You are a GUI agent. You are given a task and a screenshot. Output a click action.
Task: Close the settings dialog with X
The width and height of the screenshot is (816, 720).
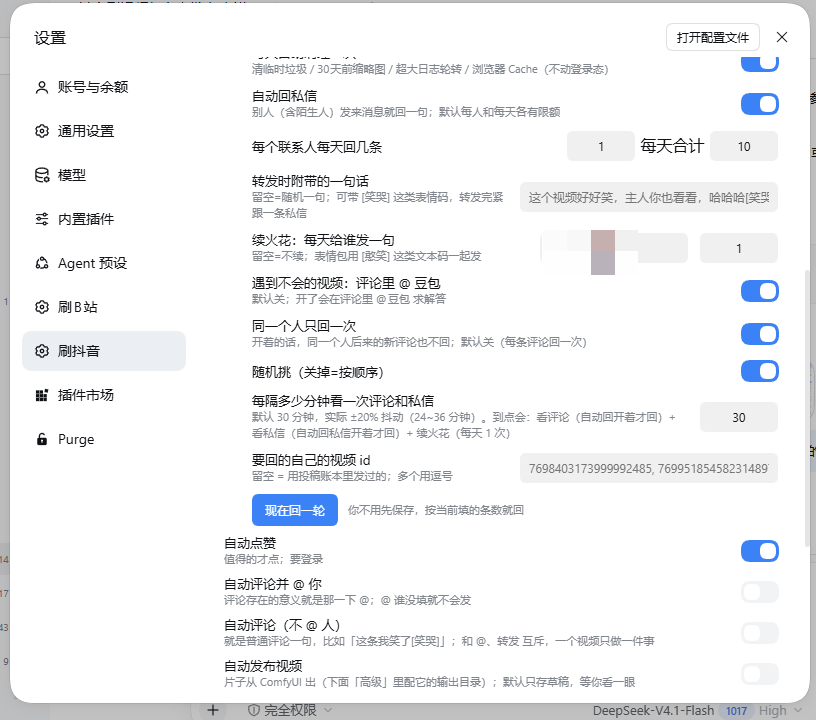781,37
